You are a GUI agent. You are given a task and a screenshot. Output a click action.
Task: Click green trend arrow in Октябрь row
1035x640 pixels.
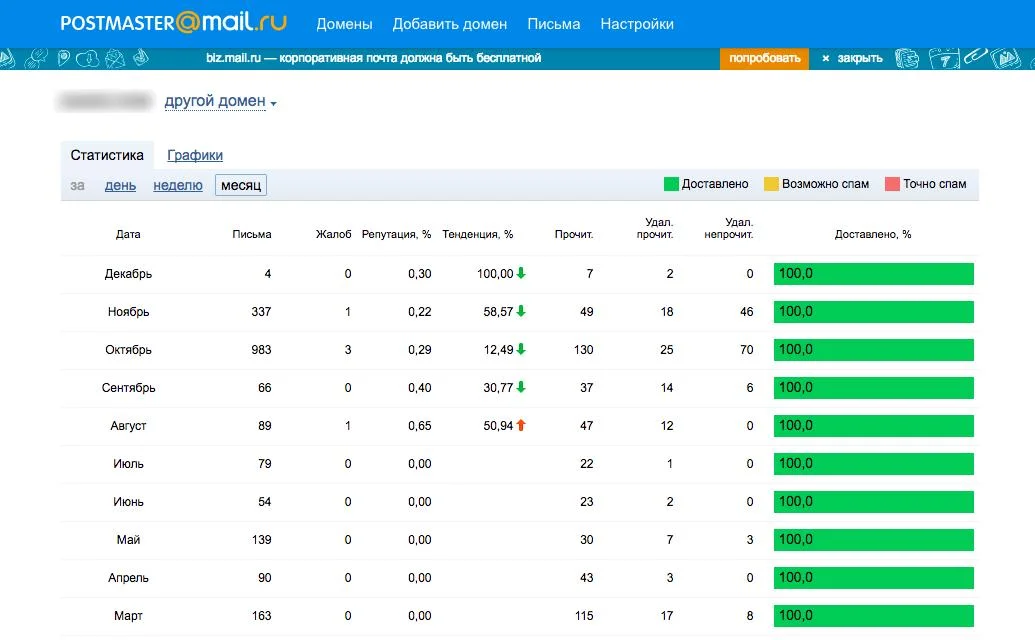pos(521,350)
